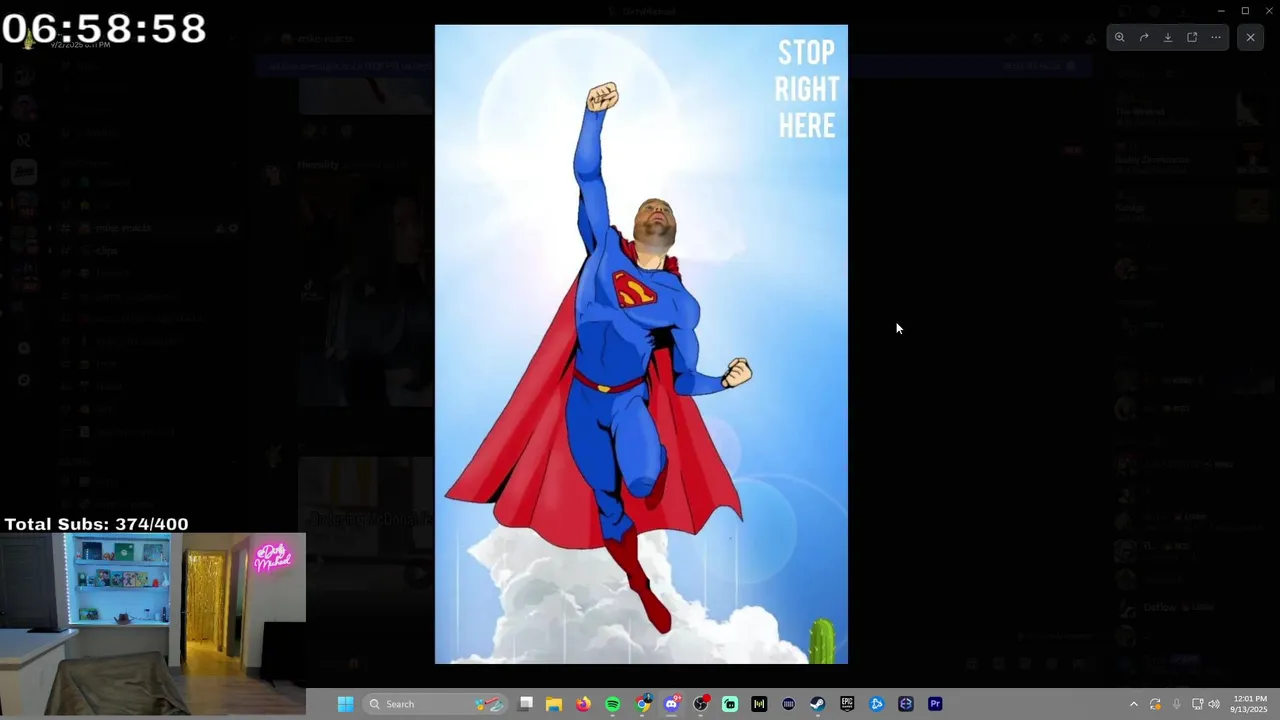Click the sync status tray icon
Screen dimensions: 1280x720
pyautogui.click(x=1155, y=704)
